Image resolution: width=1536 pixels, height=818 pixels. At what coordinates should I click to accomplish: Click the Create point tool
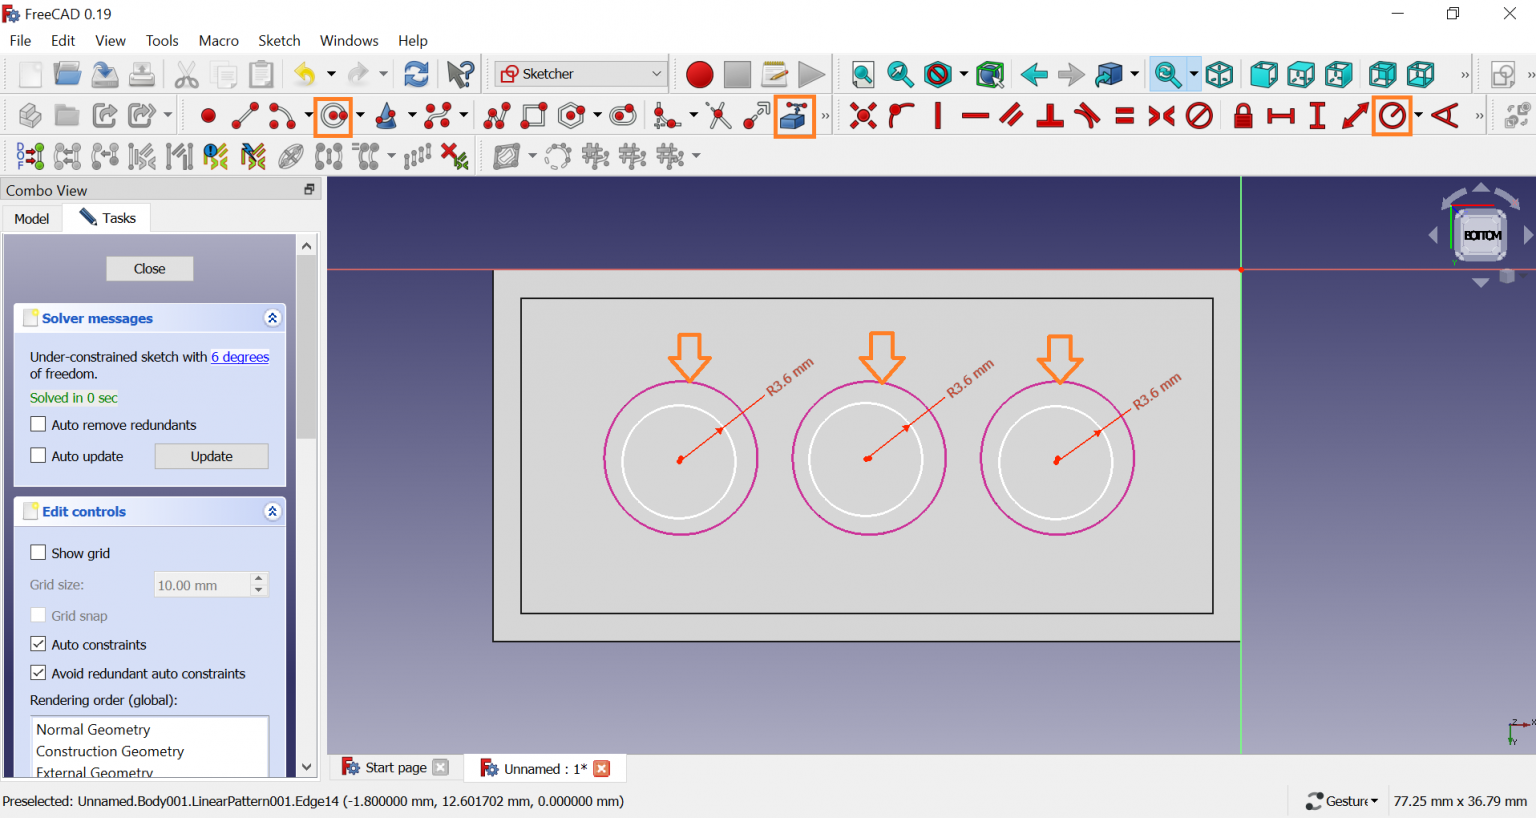coord(208,116)
